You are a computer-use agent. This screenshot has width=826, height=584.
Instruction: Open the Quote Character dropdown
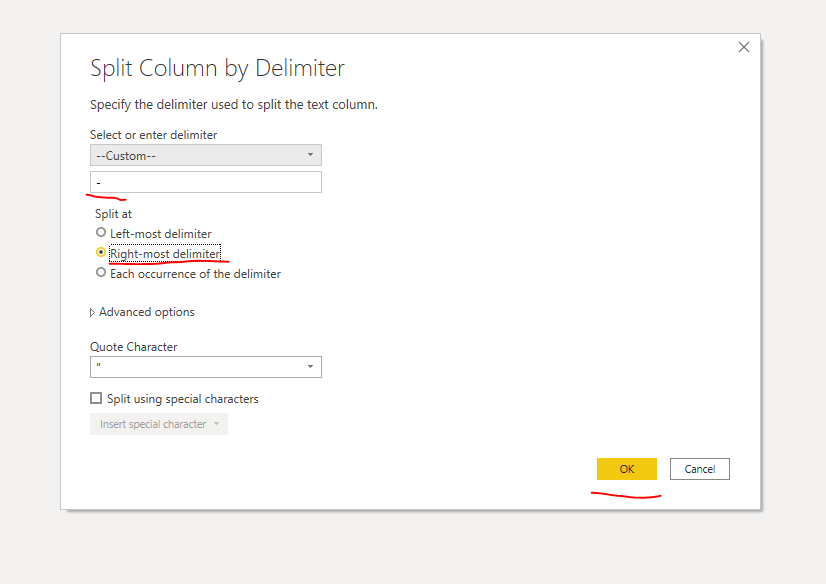point(205,367)
